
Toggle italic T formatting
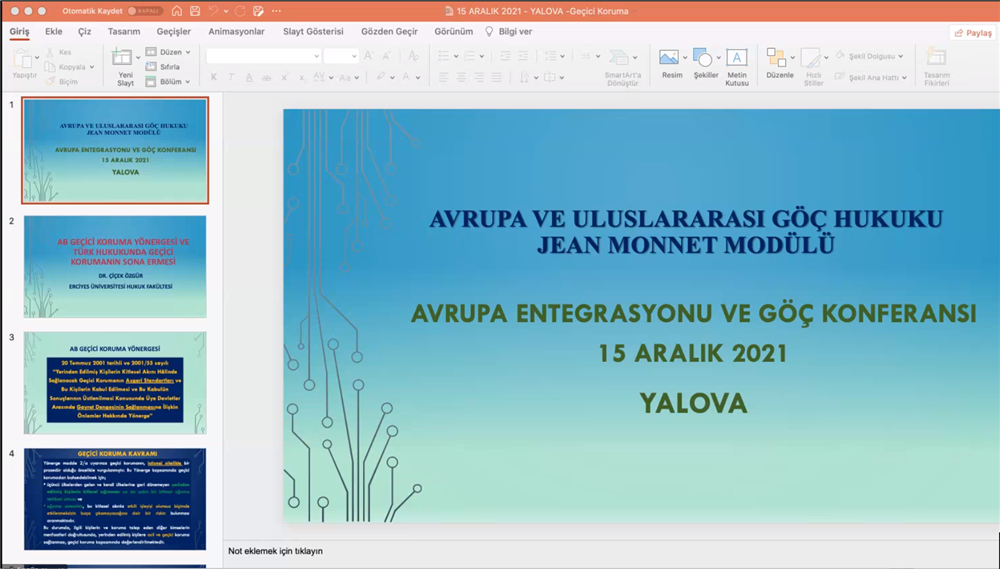231,77
